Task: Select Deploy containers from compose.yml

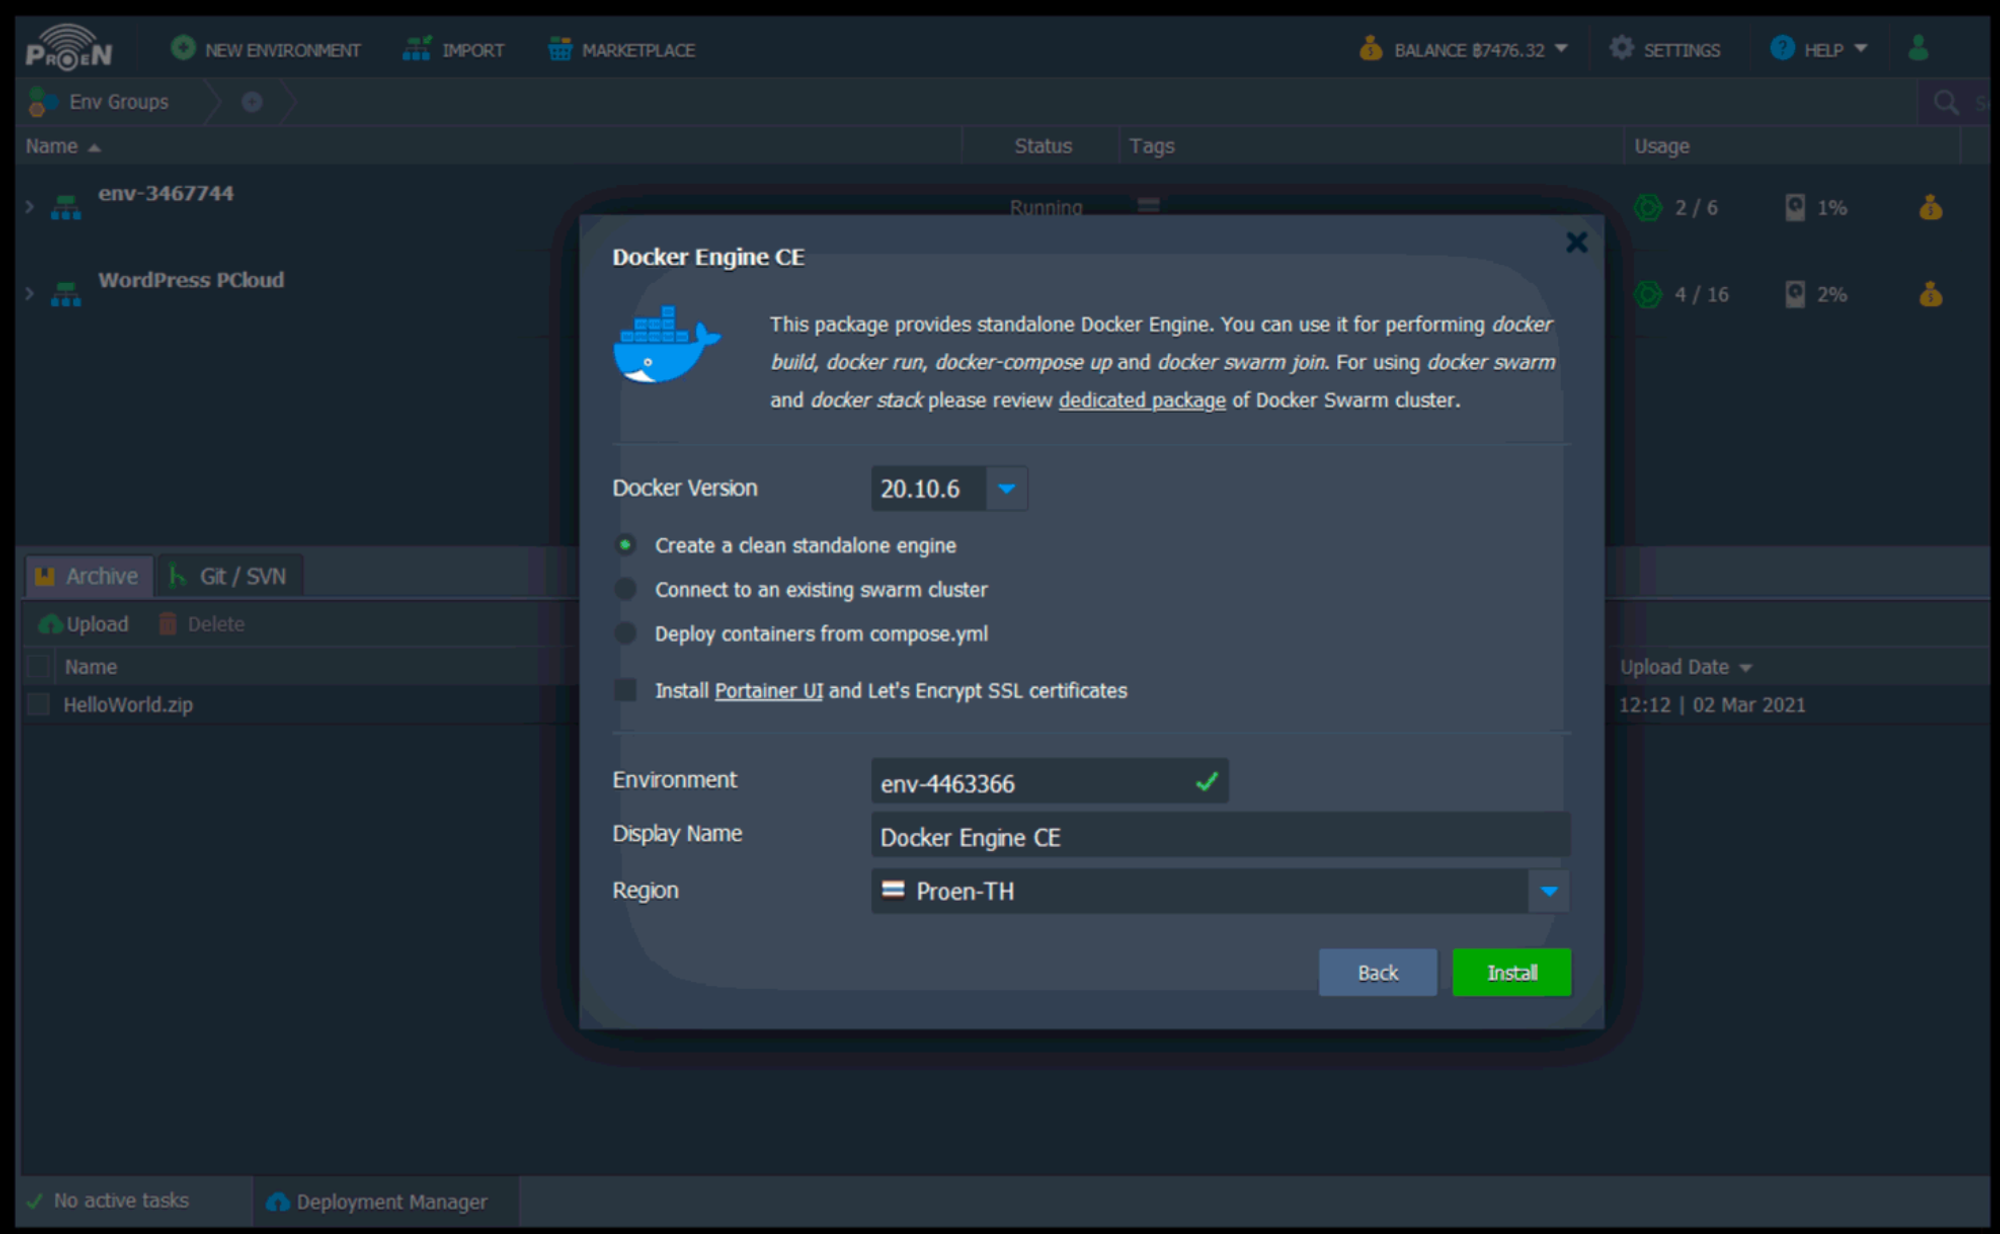Action: click(x=625, y=633)
